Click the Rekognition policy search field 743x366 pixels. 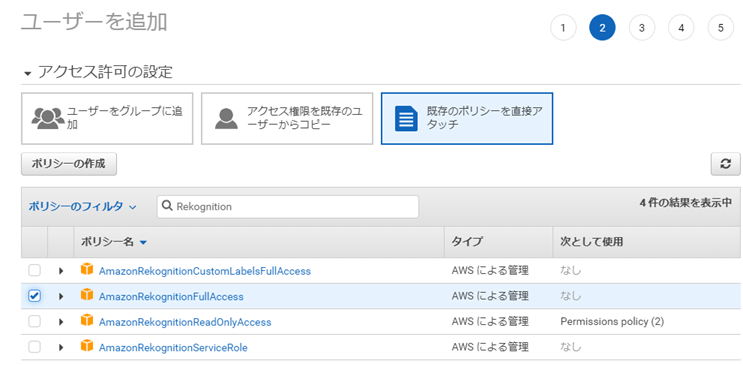[x=288, y=207]
